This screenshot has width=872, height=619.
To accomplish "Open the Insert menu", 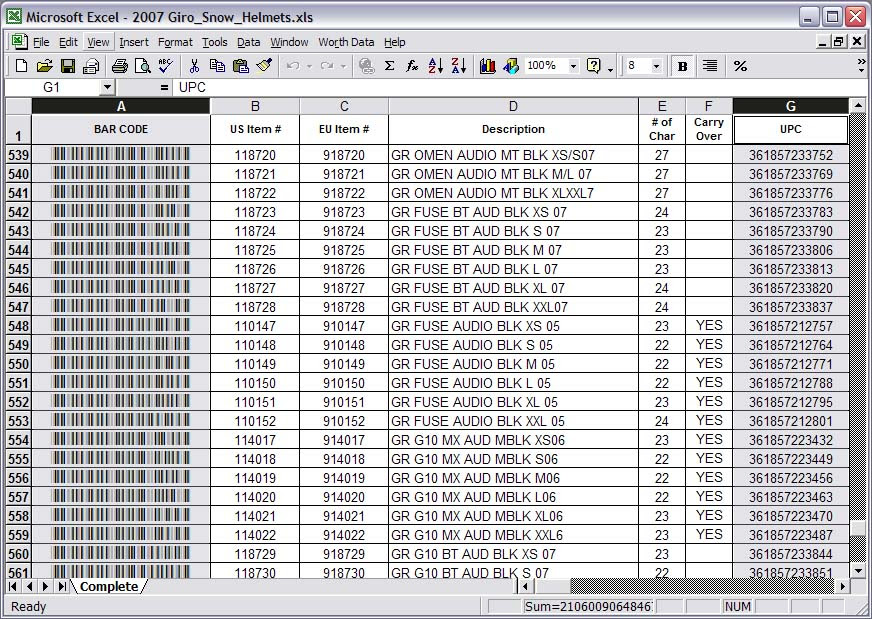I will (133, 42).
